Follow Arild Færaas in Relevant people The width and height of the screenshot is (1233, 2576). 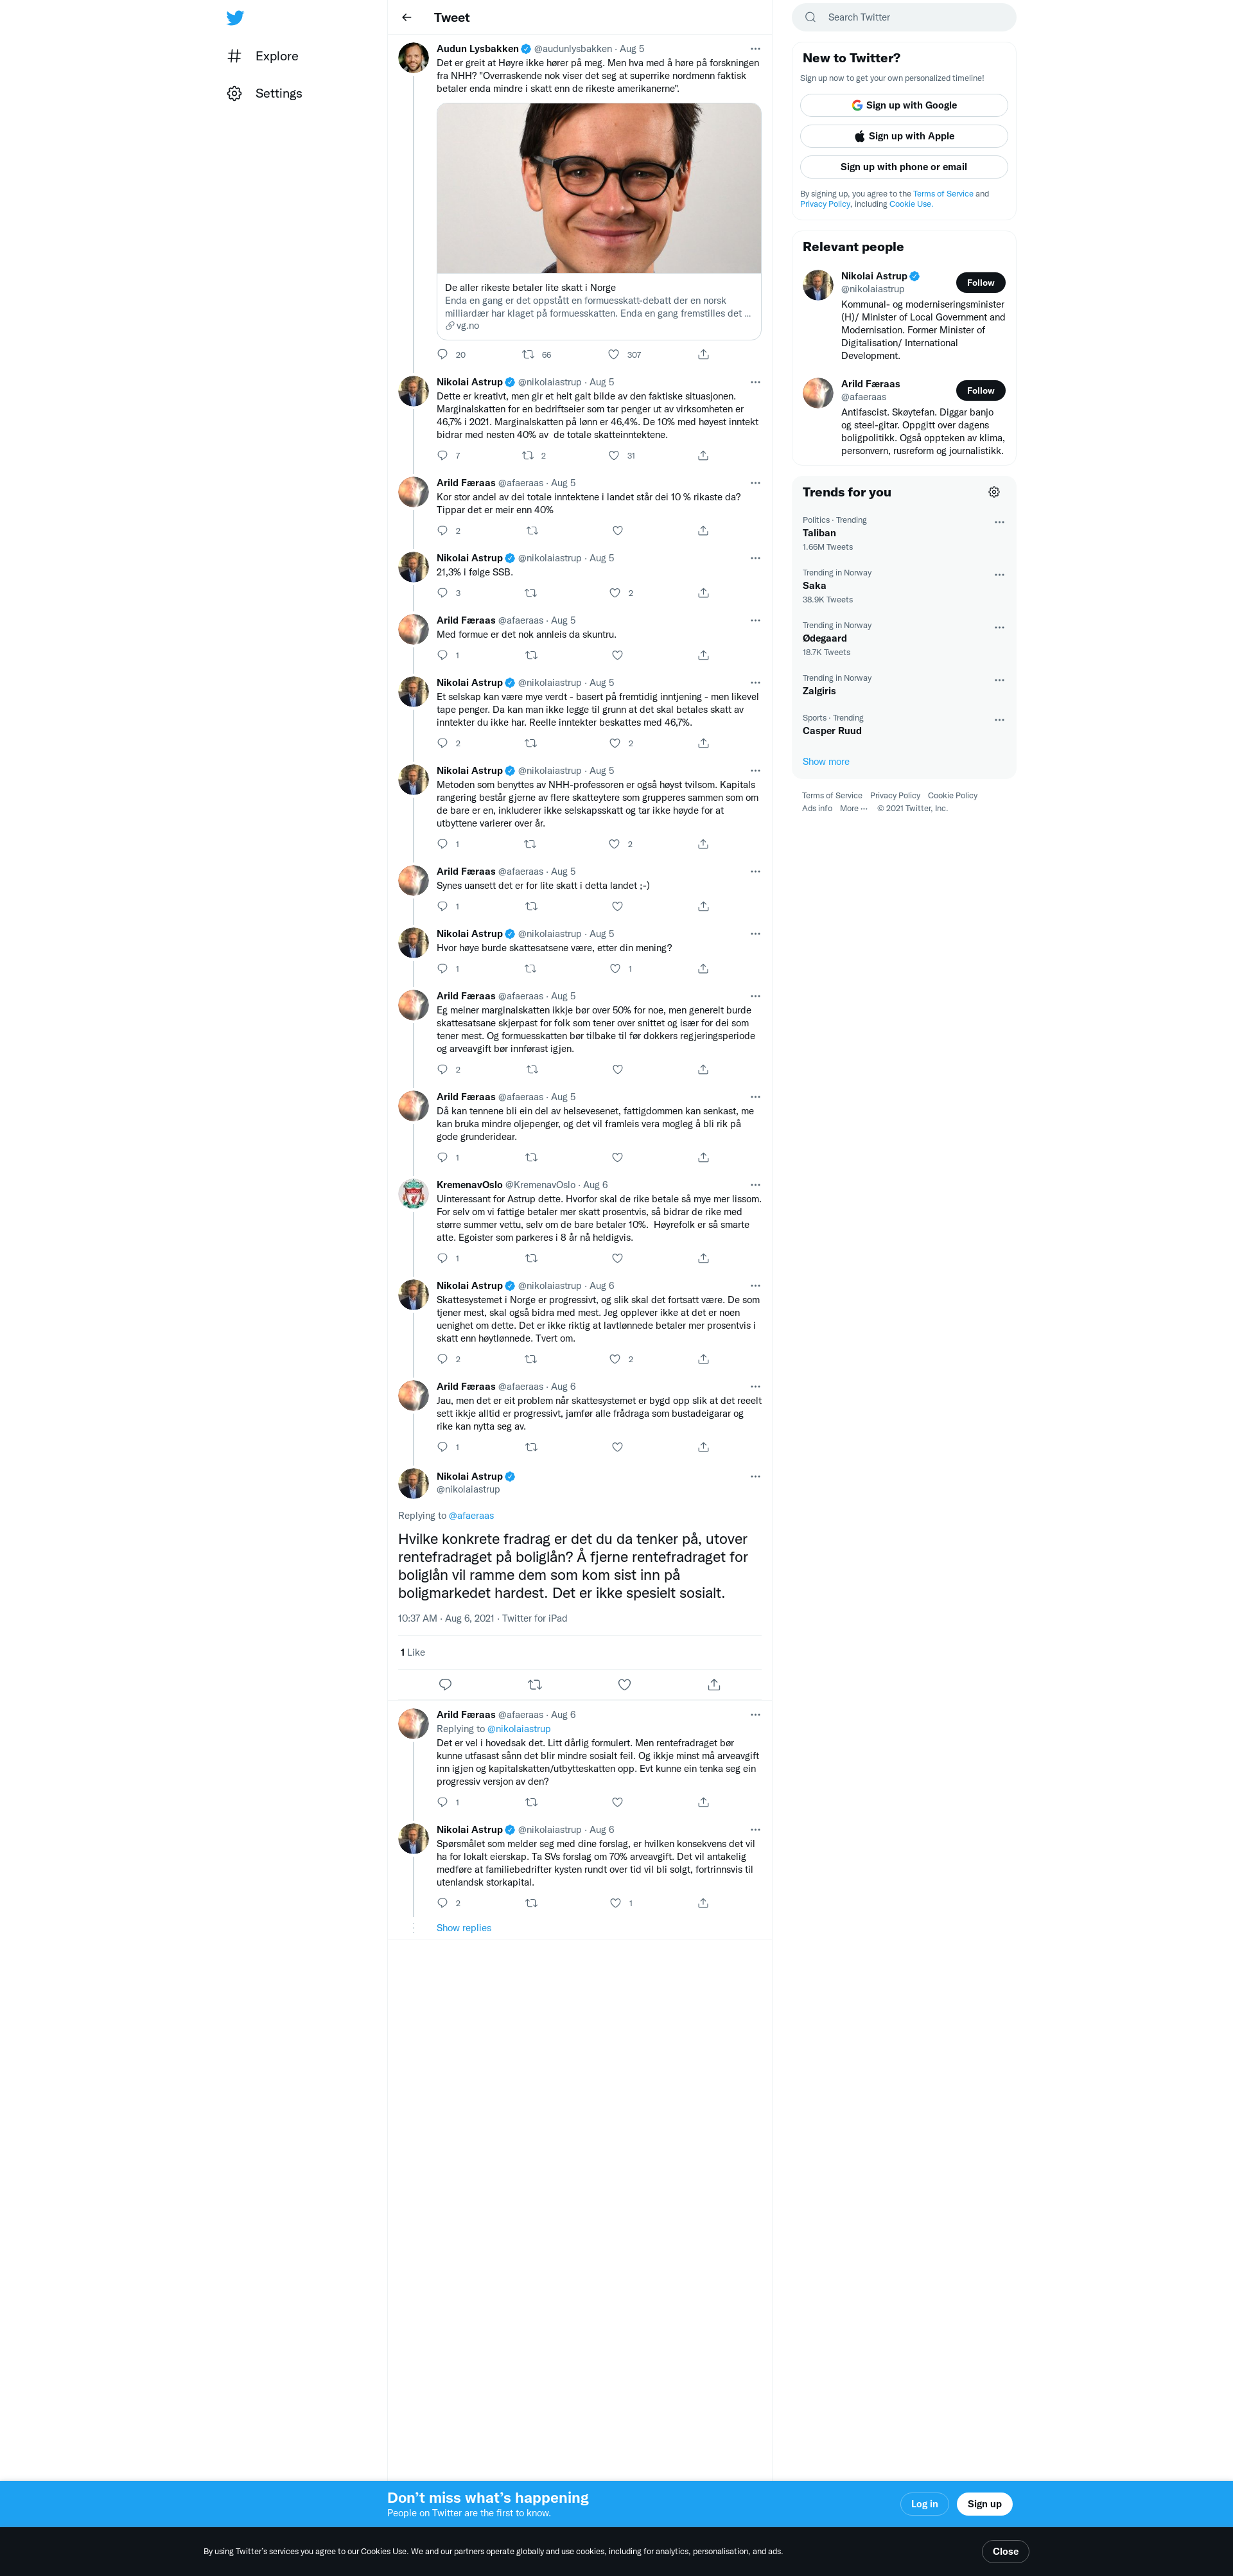pyautogui.click(x=980, y=391)
